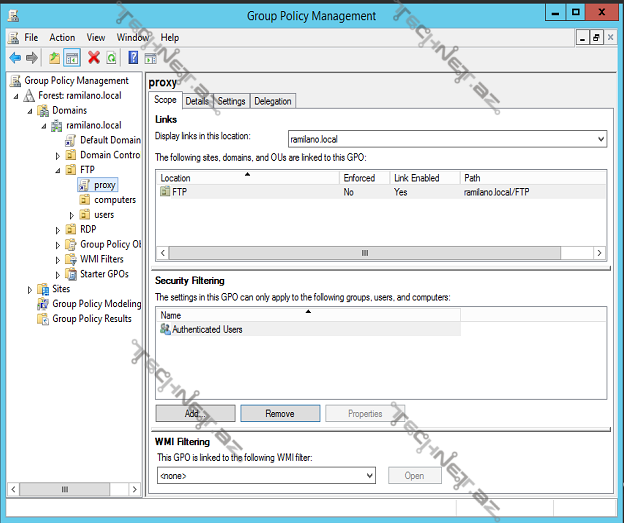This screenshot has height=523, width=624.
Task: Click the Up one level toolbar icon
Action: (x=54, y=58)
